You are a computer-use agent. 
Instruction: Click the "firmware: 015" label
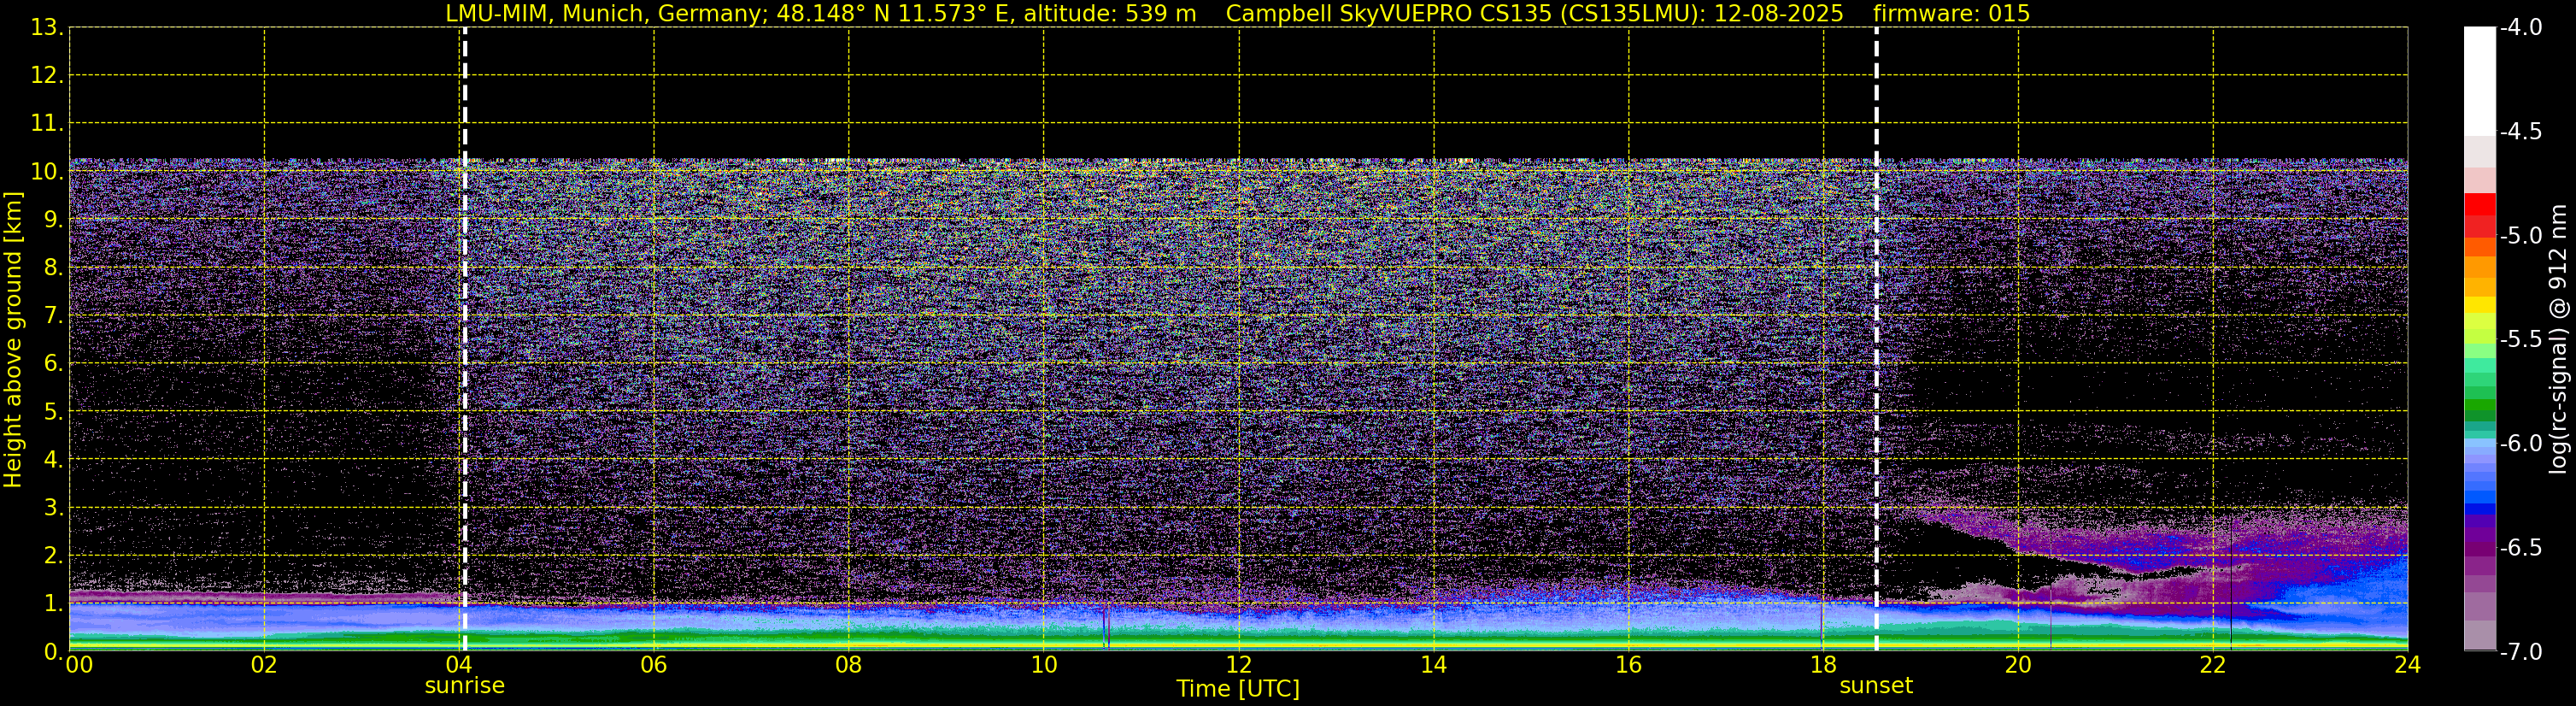(1952, 13)
